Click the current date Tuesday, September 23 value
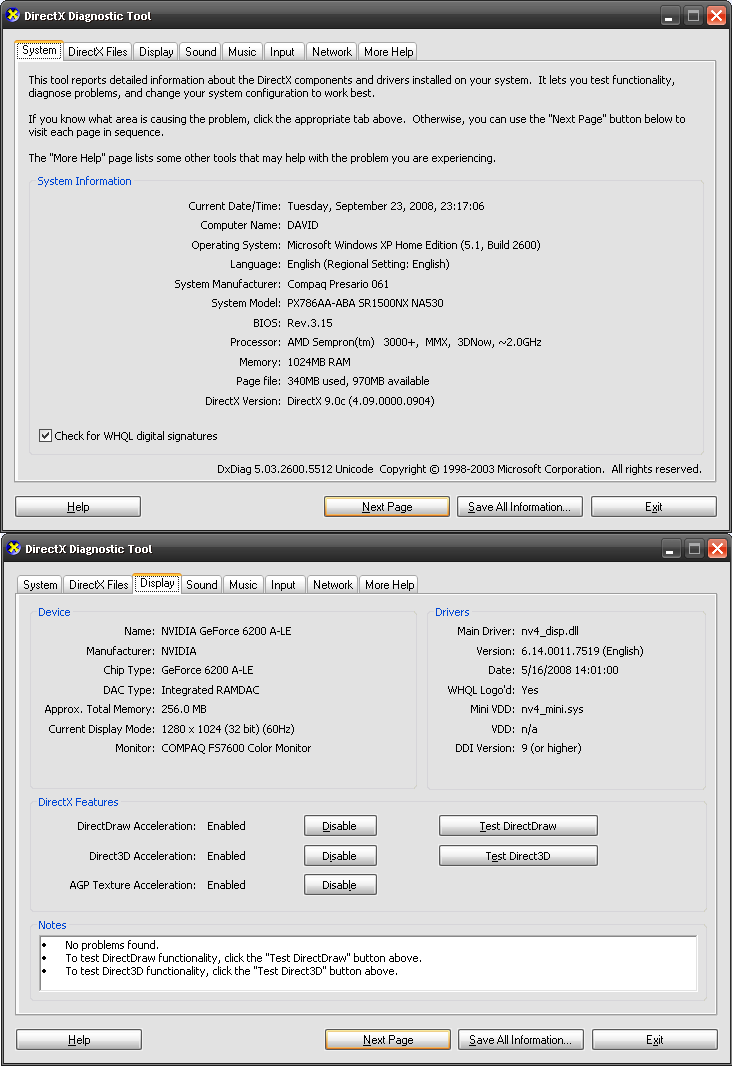Viewport: 732px width, 1066px height. coord(385,206)
